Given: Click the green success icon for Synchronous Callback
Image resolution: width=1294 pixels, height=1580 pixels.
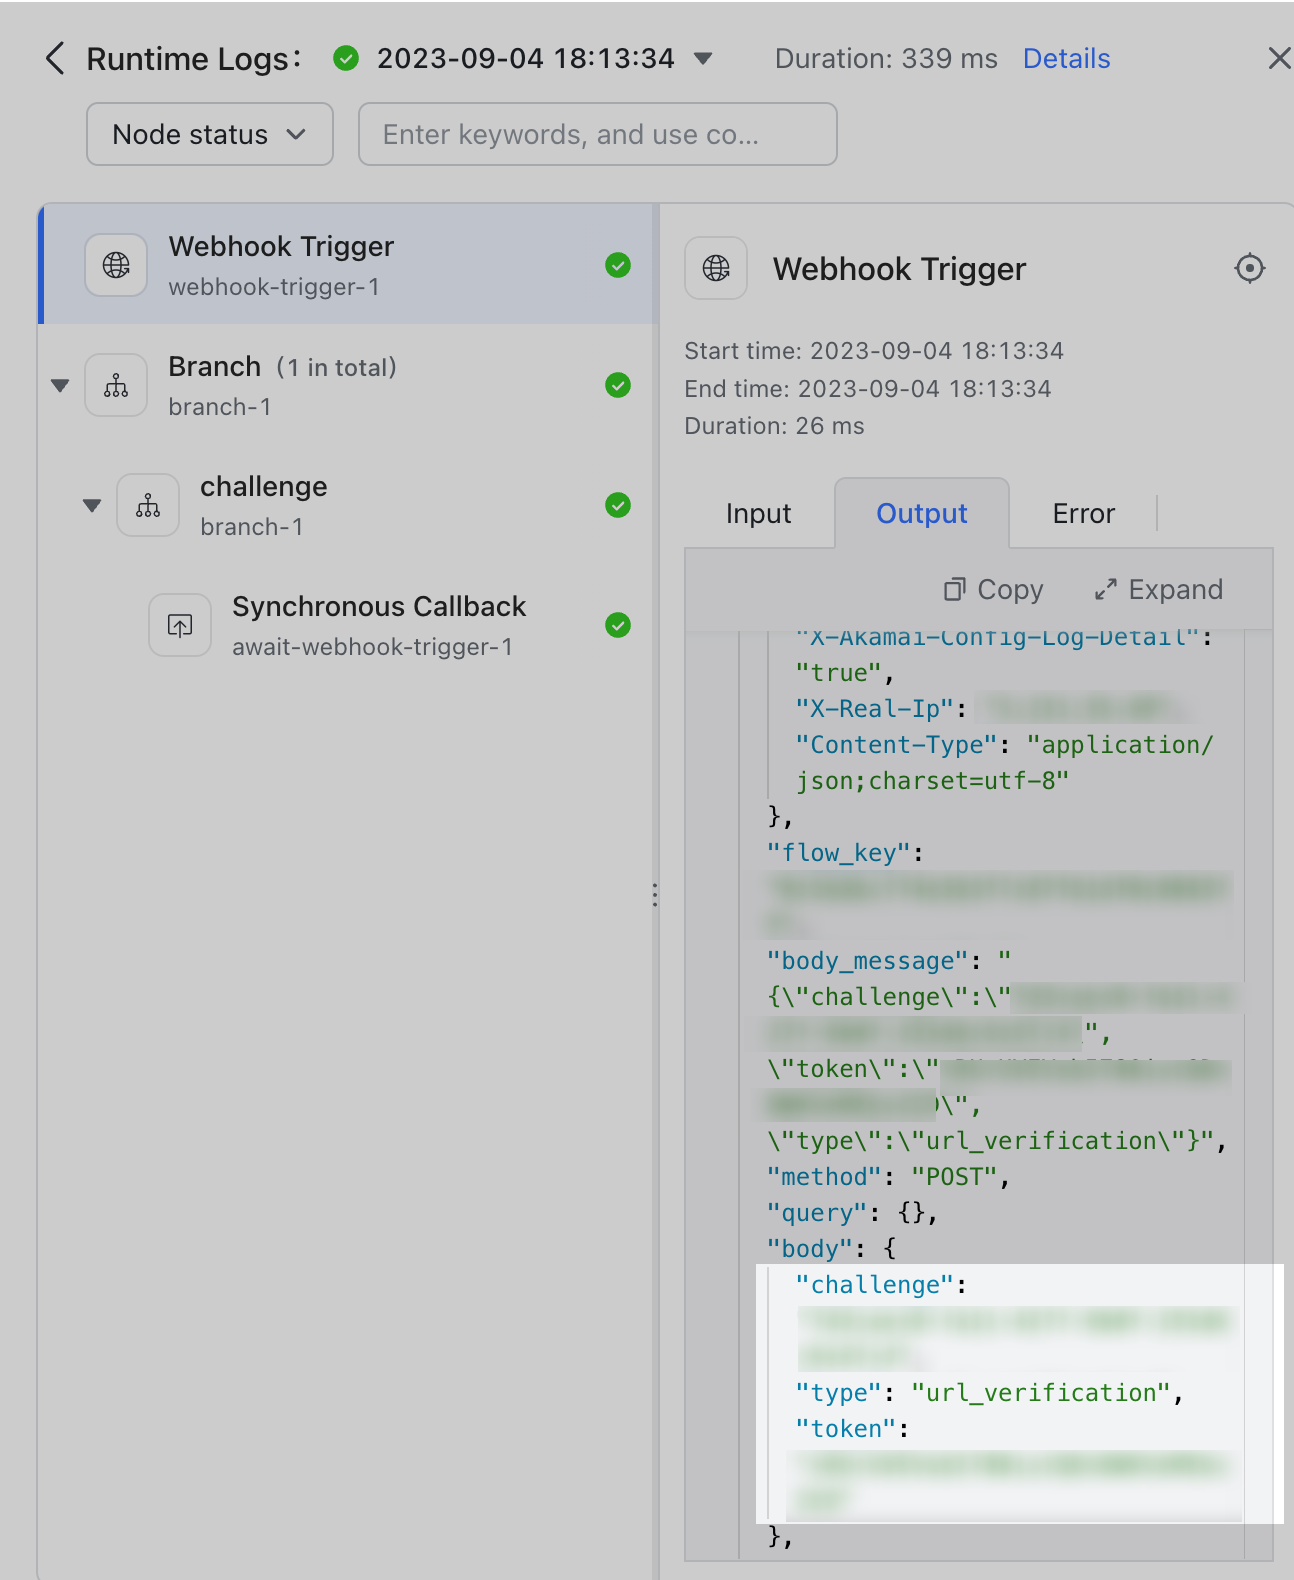Looking at the screenshot, I should click(x=618, y=625).
